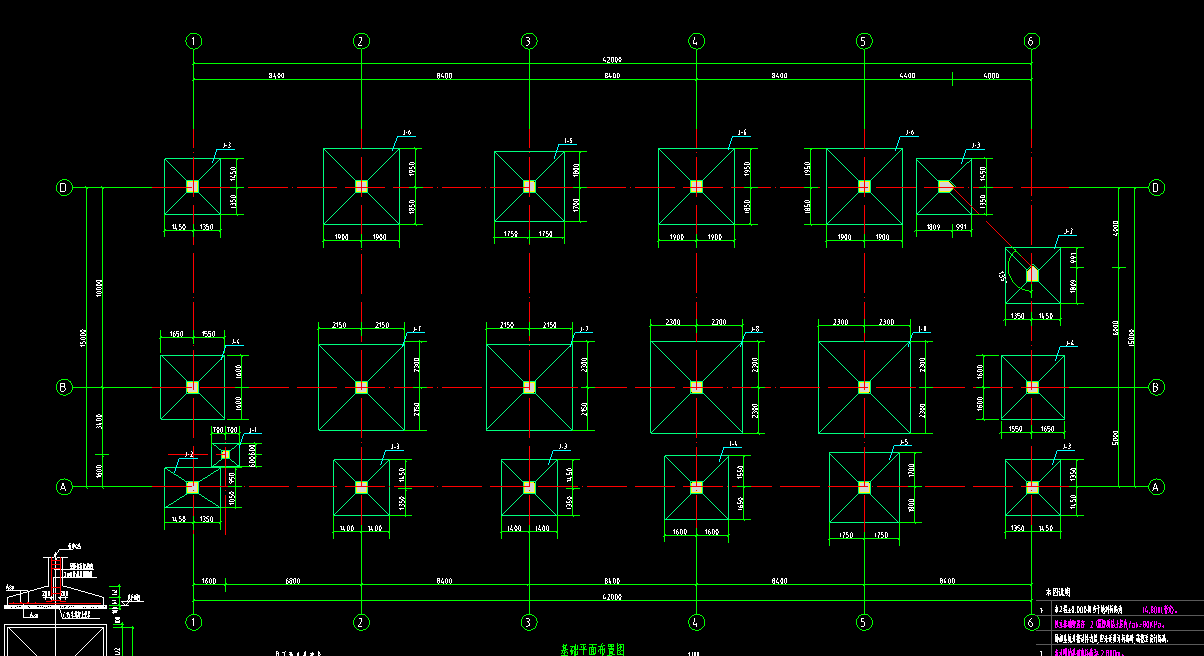The width and height of the screenshot is (1204, 656).
Task: Pick right-side axis bubble A
Action: pos(1157,487)
